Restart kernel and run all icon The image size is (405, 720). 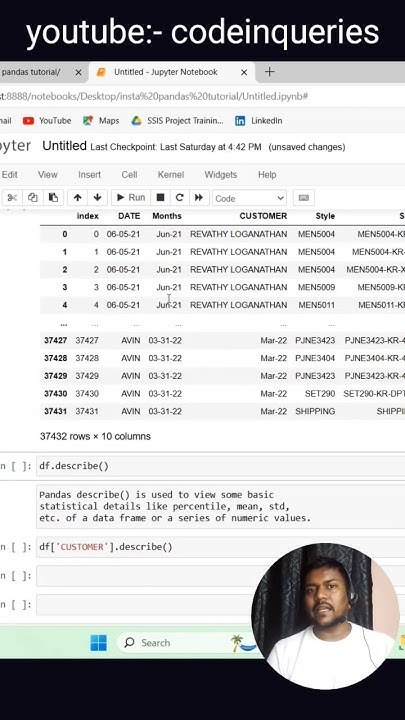199,198
